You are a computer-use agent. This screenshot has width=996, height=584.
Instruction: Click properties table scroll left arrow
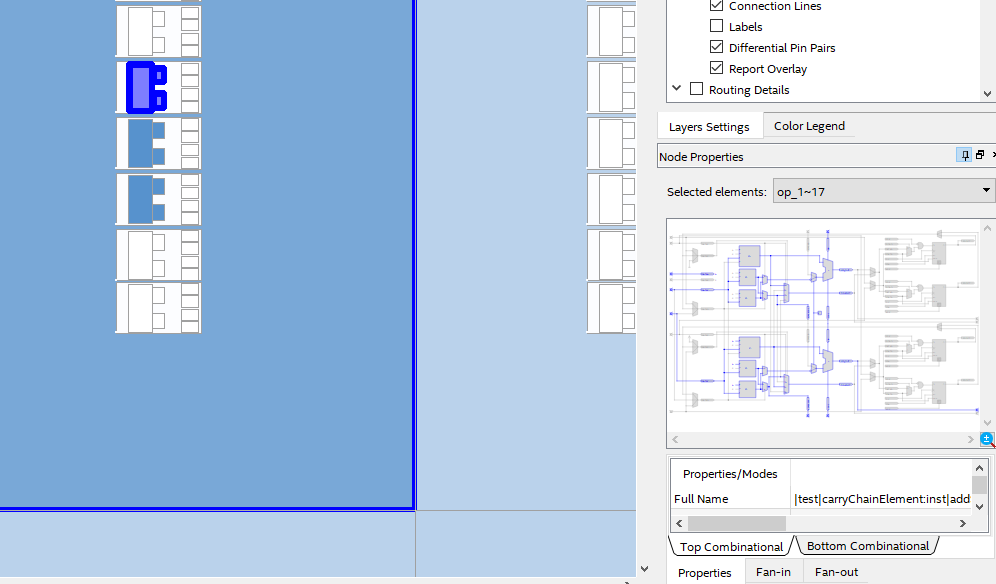click(x=679, y=523)
